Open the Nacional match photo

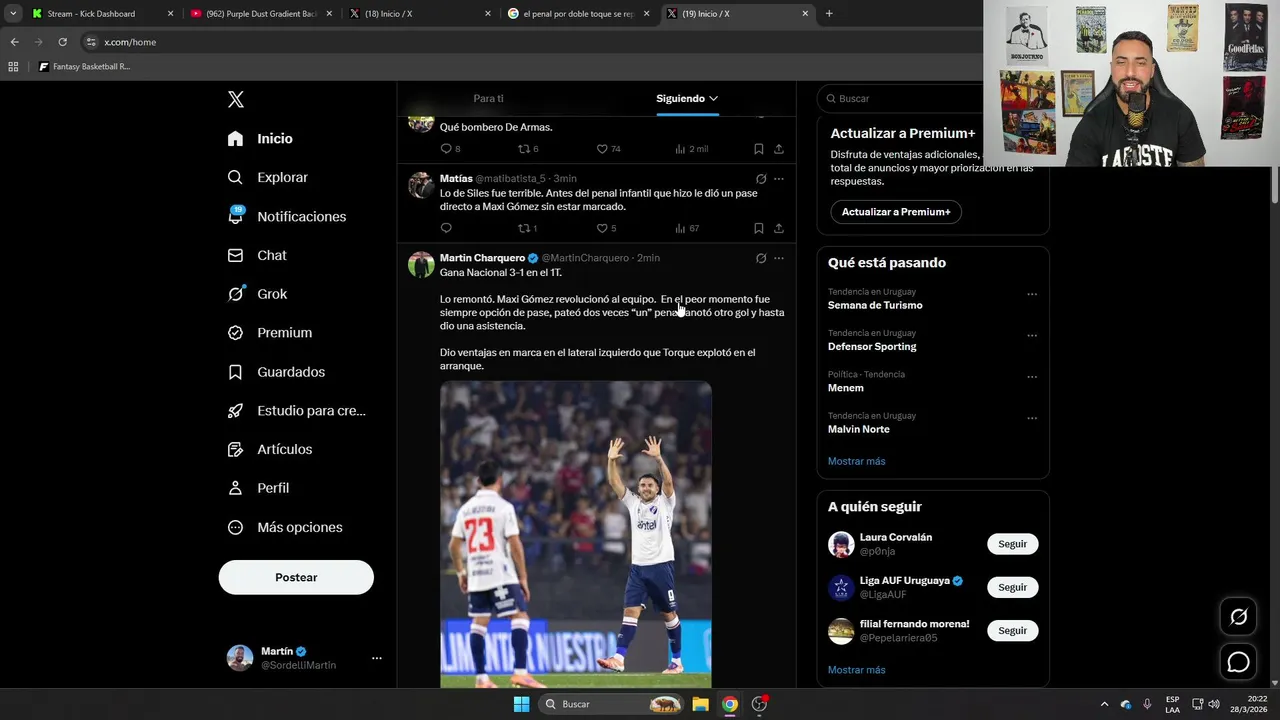576,534
